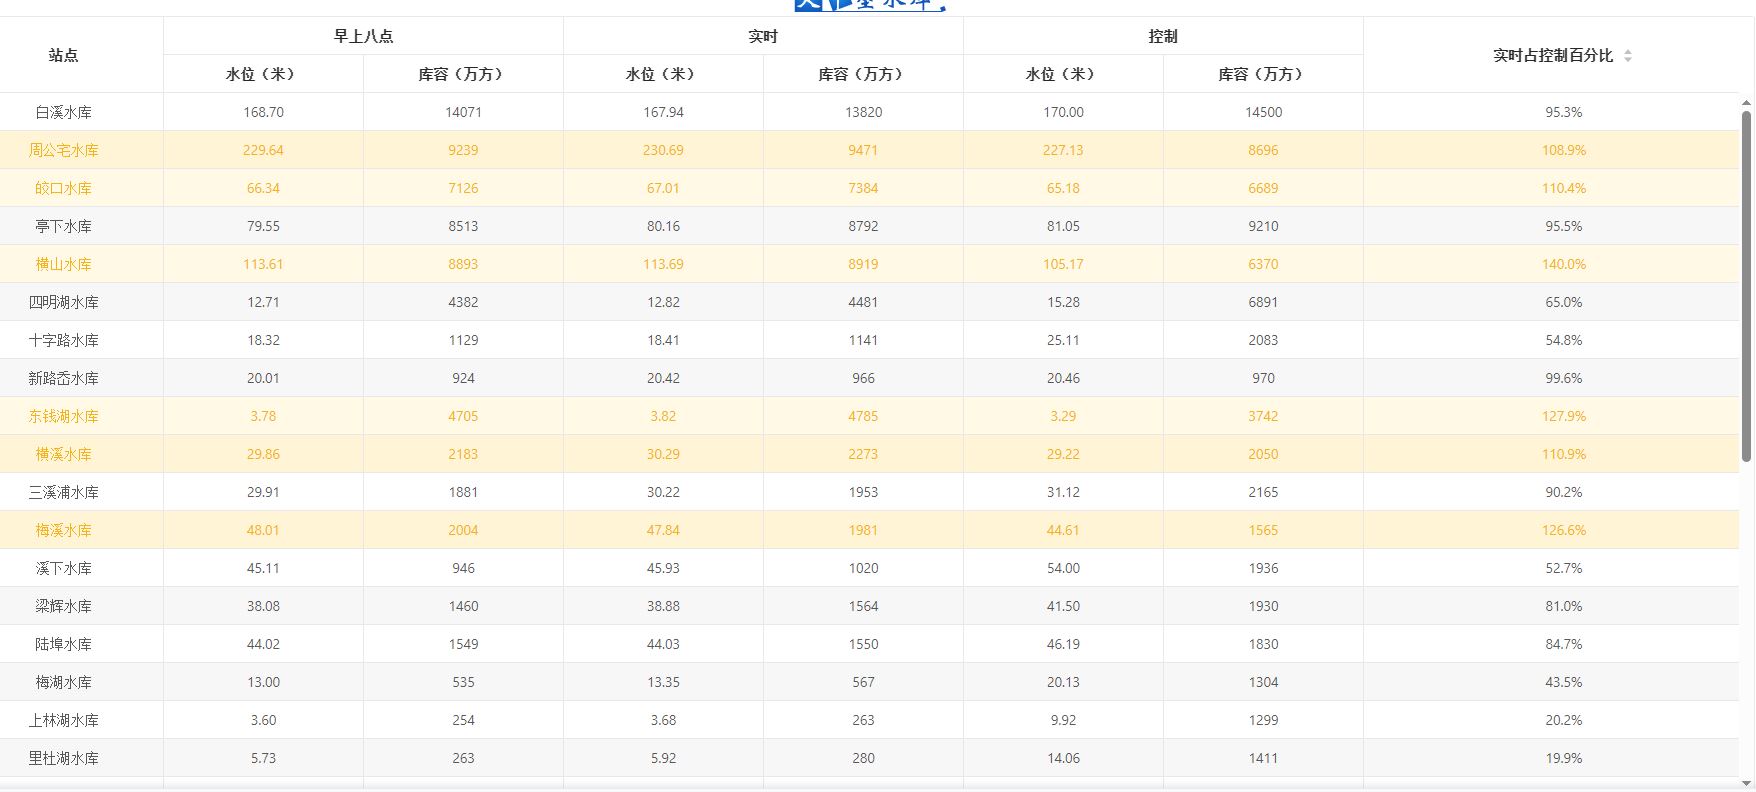Click station name 白溪水库
The height and width of the screenshot is (792, 1756).
[63, 112]
